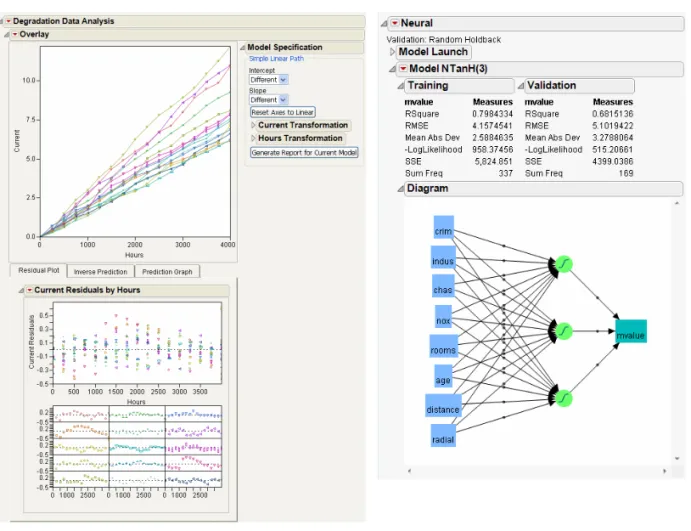This screenshot has width=691, height=531.
Task: Click the middle green TanH hidden node
Action: click(564, 331)
